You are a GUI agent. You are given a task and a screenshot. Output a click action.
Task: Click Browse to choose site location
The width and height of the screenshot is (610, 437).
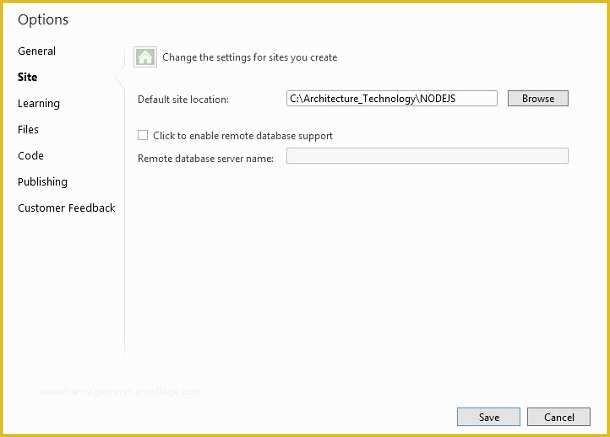[x=538, y=98]
